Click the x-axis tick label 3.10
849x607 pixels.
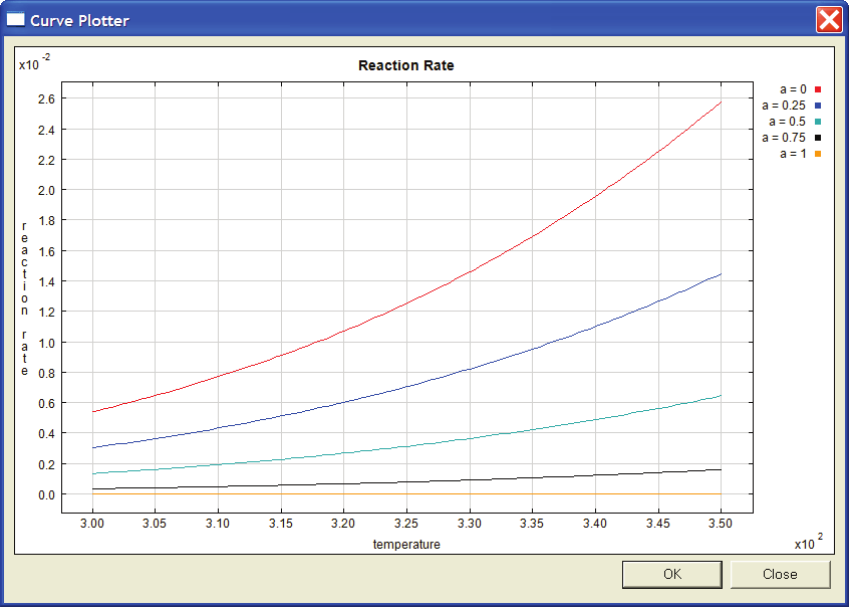pos(218,524)
